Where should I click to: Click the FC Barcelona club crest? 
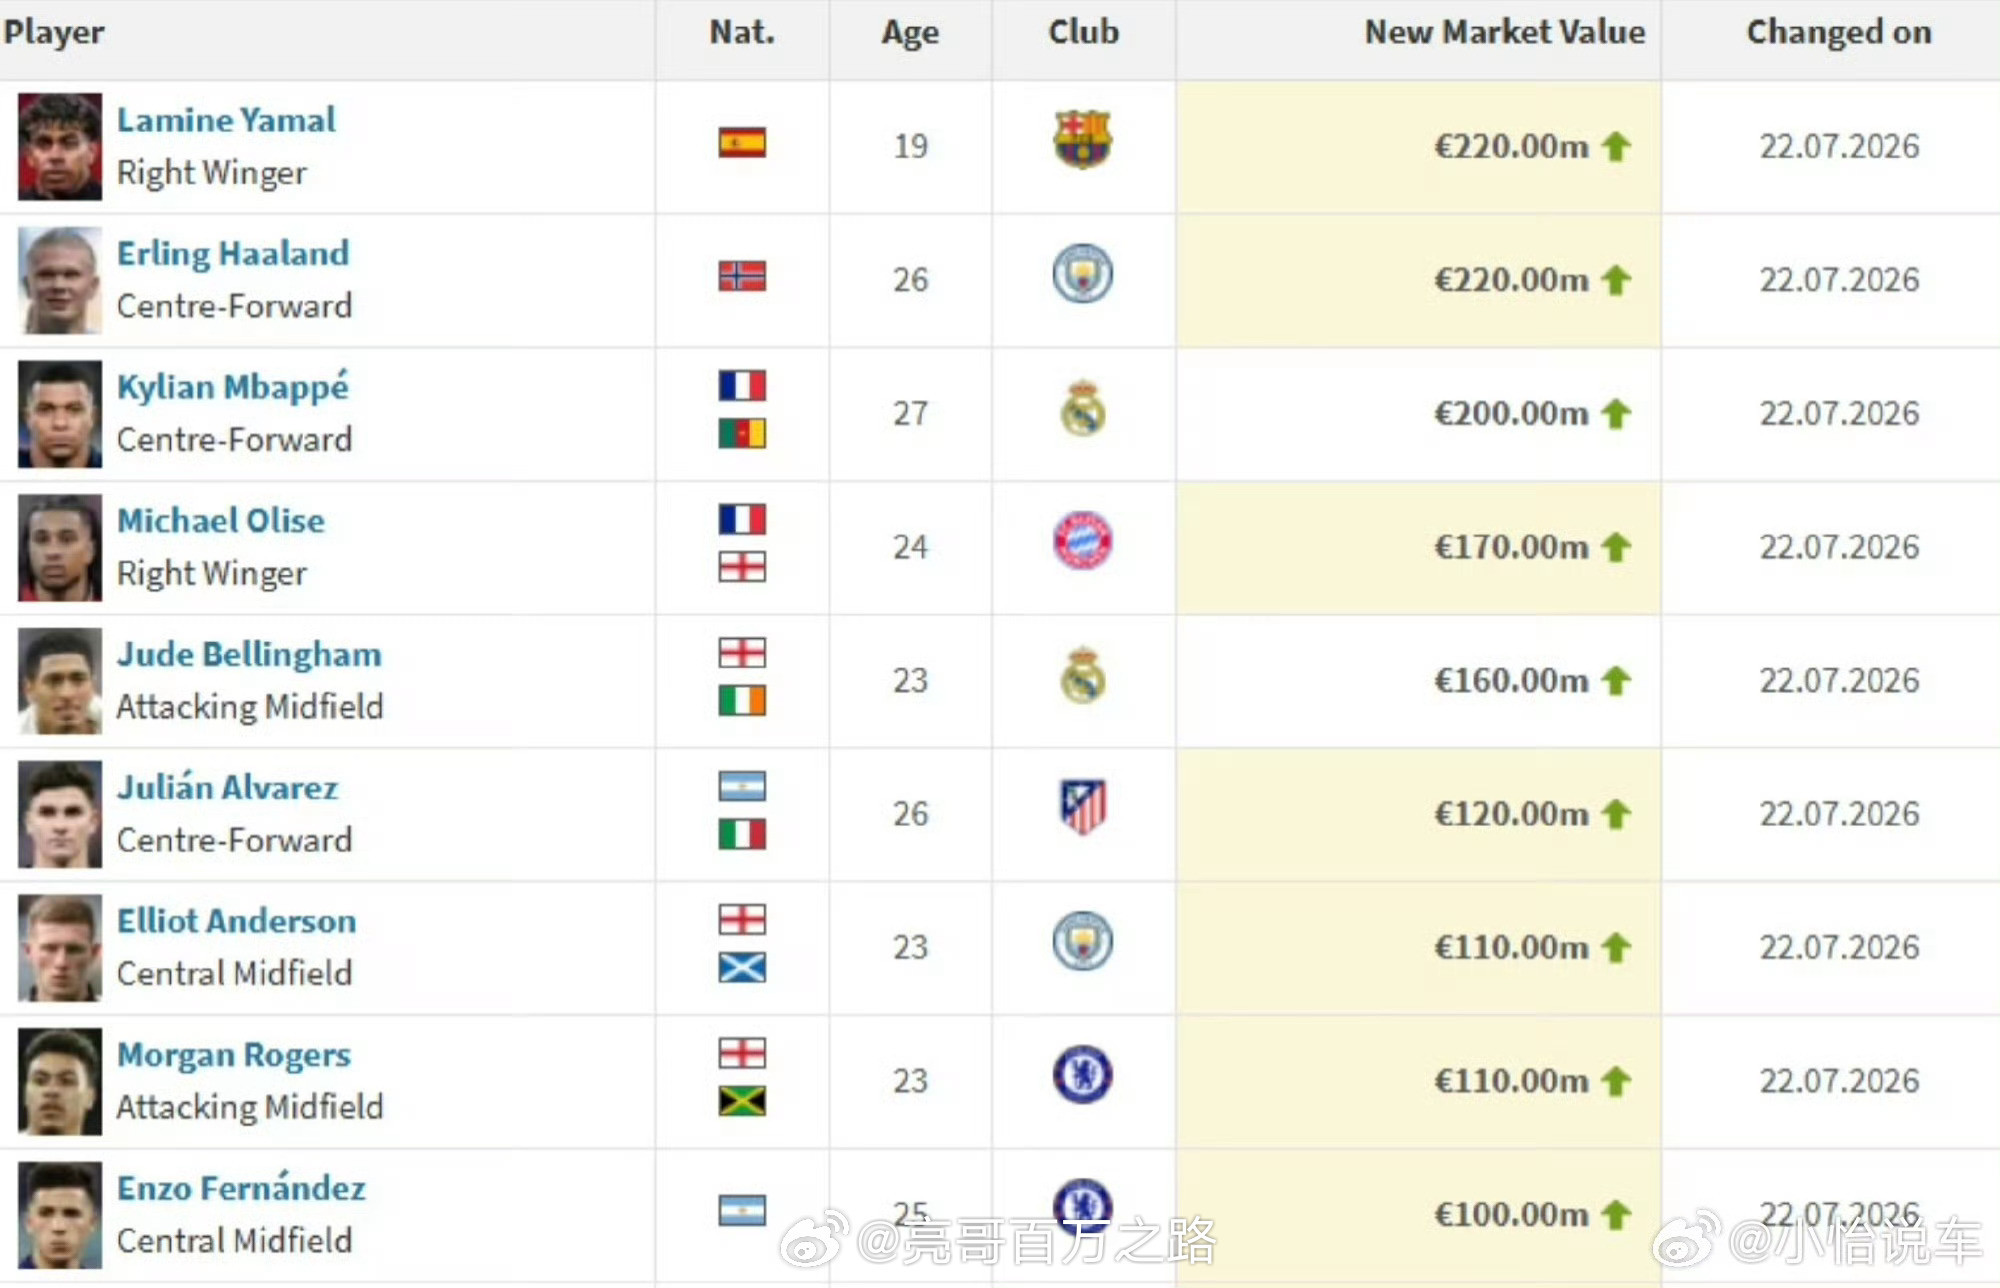point(1083,139)
